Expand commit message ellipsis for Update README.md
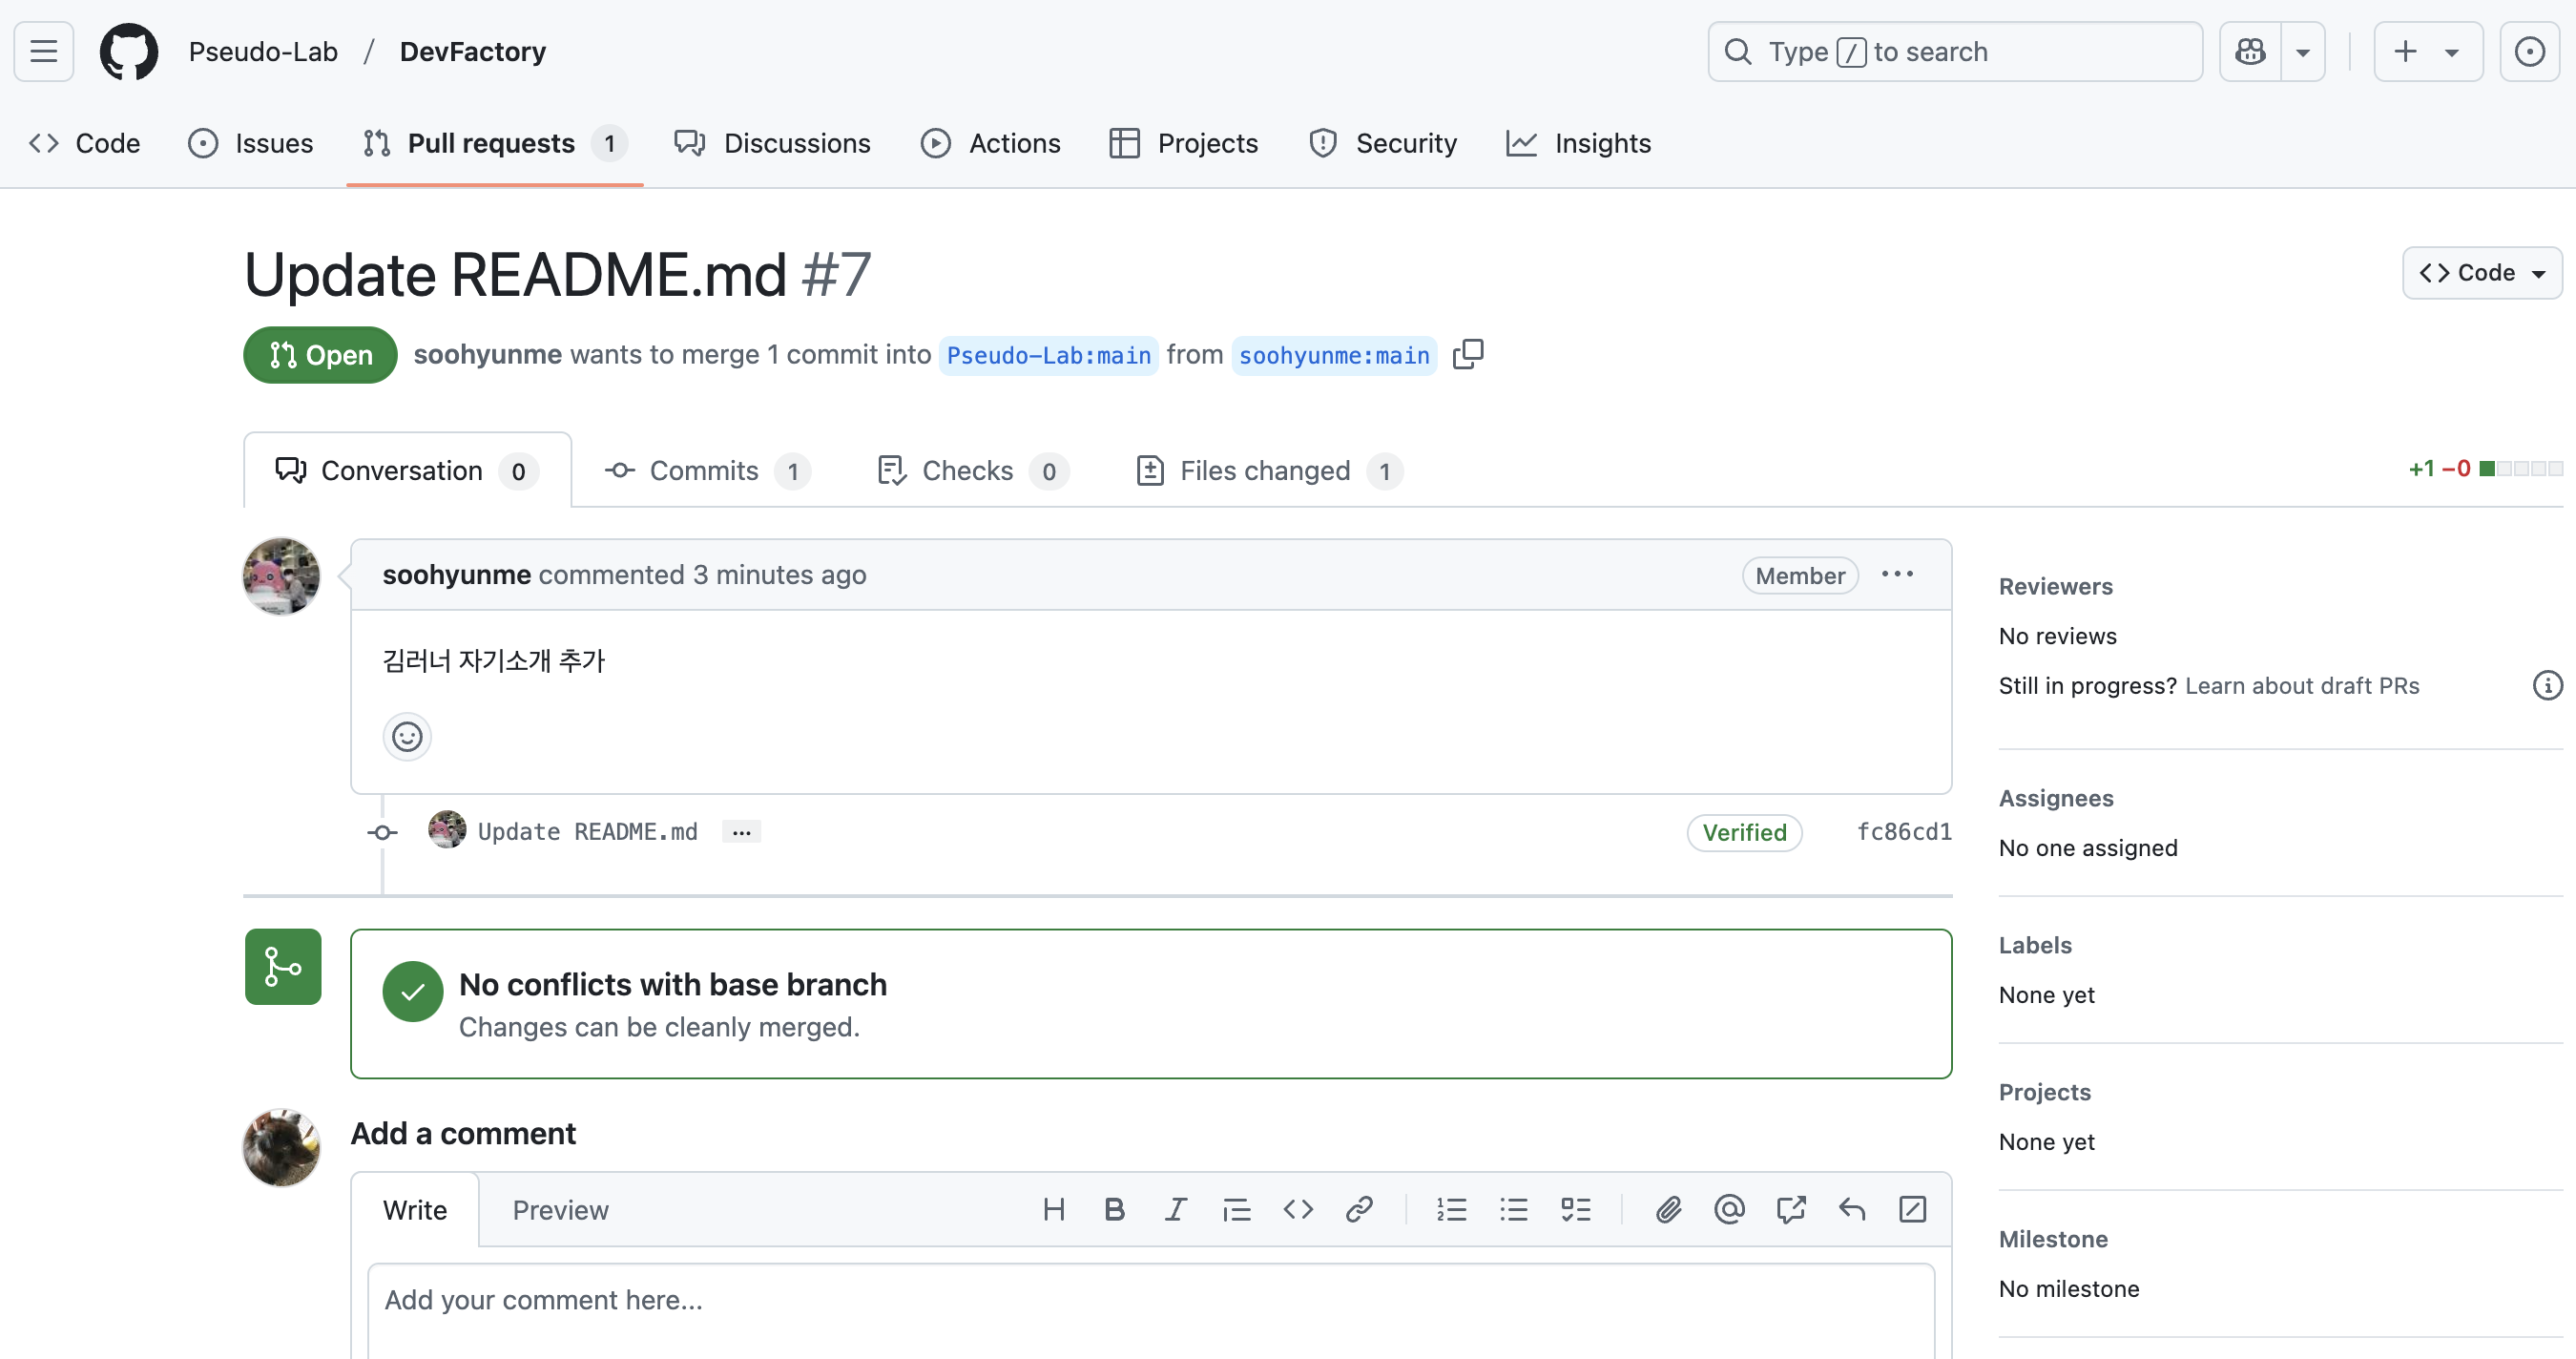Screen dimensions: 2576x1359 pos(741,832)
